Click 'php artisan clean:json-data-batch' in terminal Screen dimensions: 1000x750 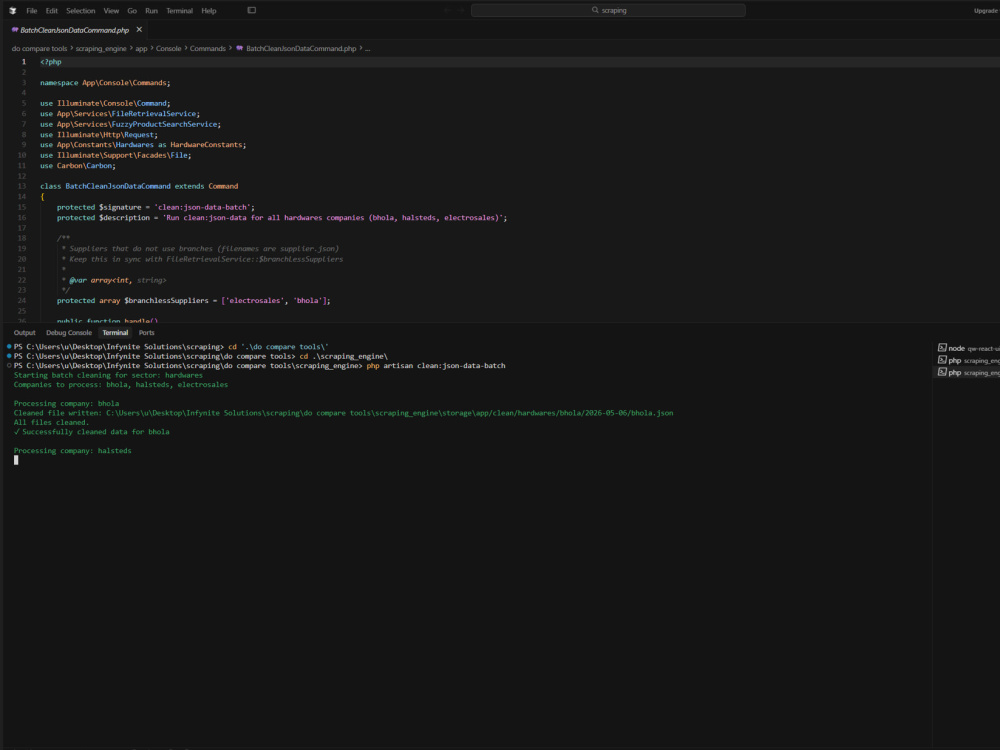436,365
